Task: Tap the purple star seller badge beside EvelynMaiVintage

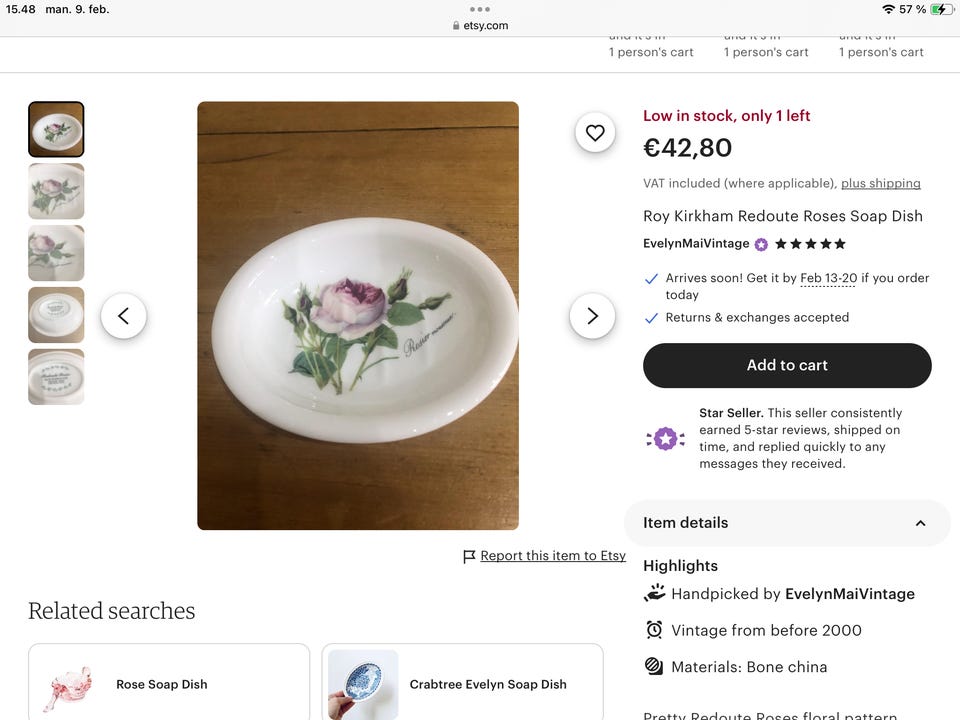Action: pos(761,244)
